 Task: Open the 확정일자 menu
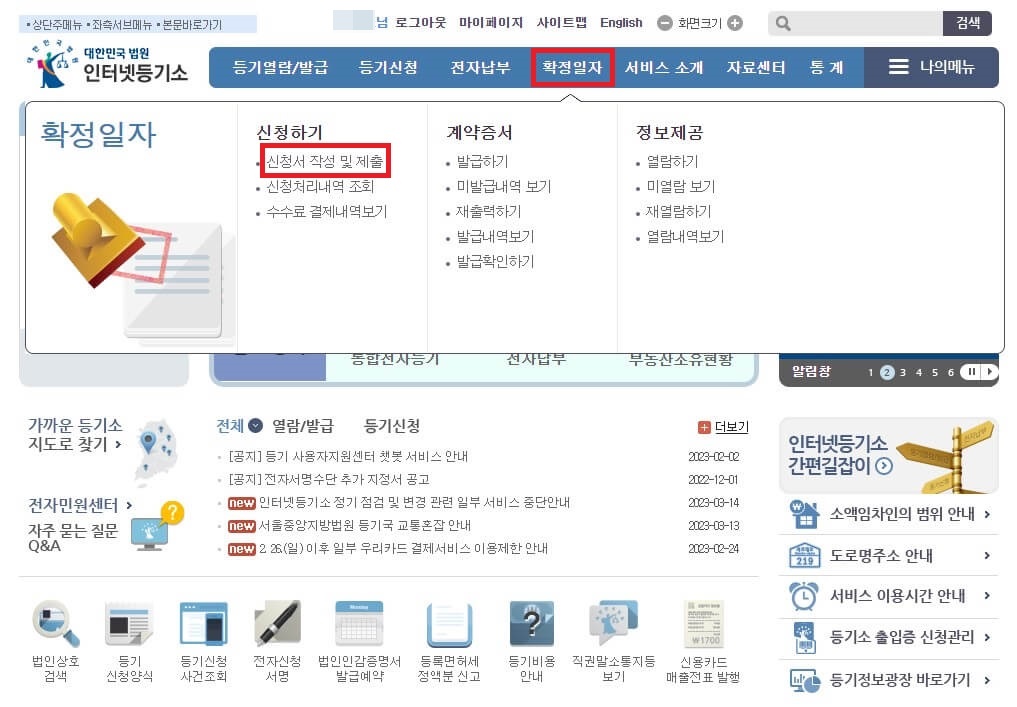[x=571, y=69]
